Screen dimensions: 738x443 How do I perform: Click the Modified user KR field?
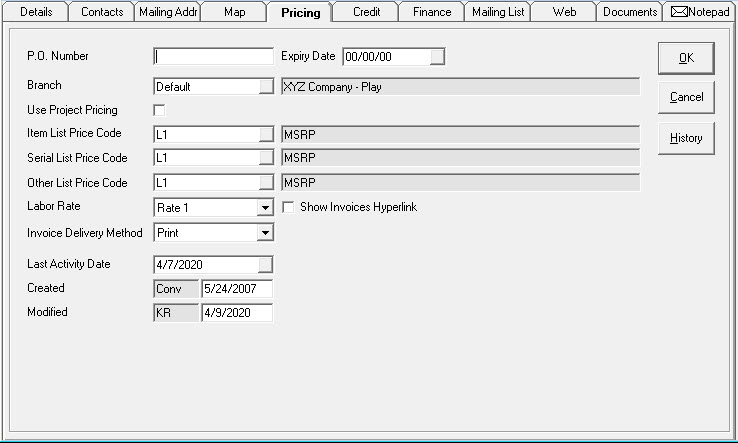point(176,313)
